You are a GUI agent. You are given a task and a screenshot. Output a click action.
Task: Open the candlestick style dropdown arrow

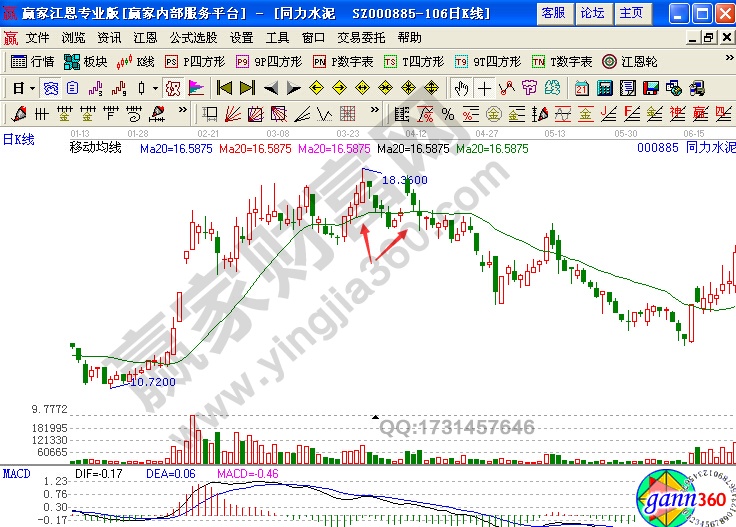click(155, 87)
